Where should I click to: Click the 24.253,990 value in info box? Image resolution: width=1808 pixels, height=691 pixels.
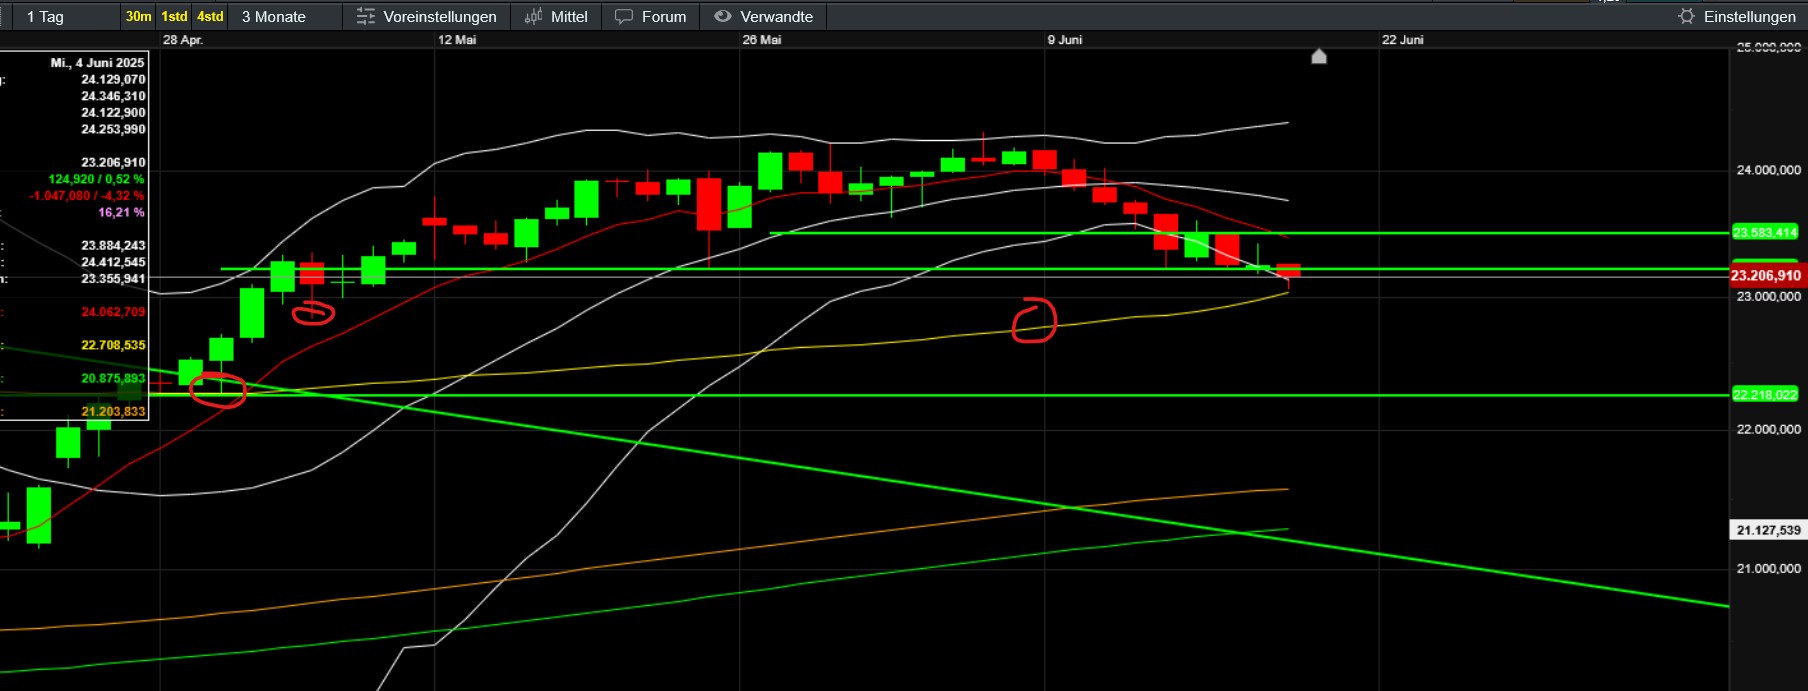point(113,130)
